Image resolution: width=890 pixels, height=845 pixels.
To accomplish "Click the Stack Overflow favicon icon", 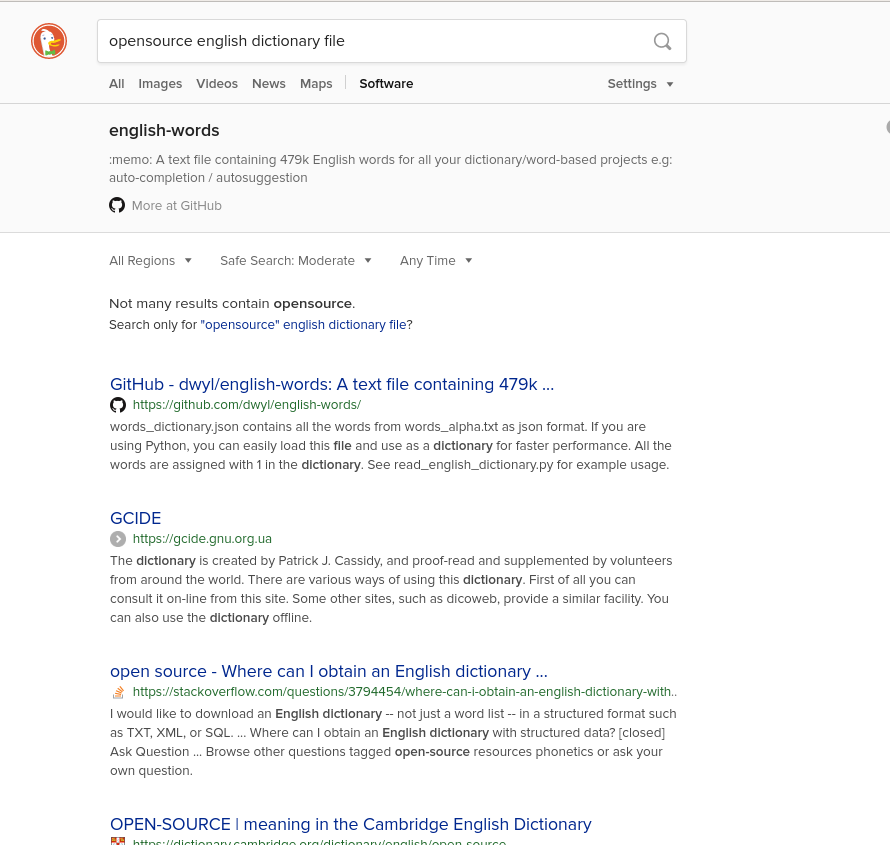I will click(x=118, y=692).
